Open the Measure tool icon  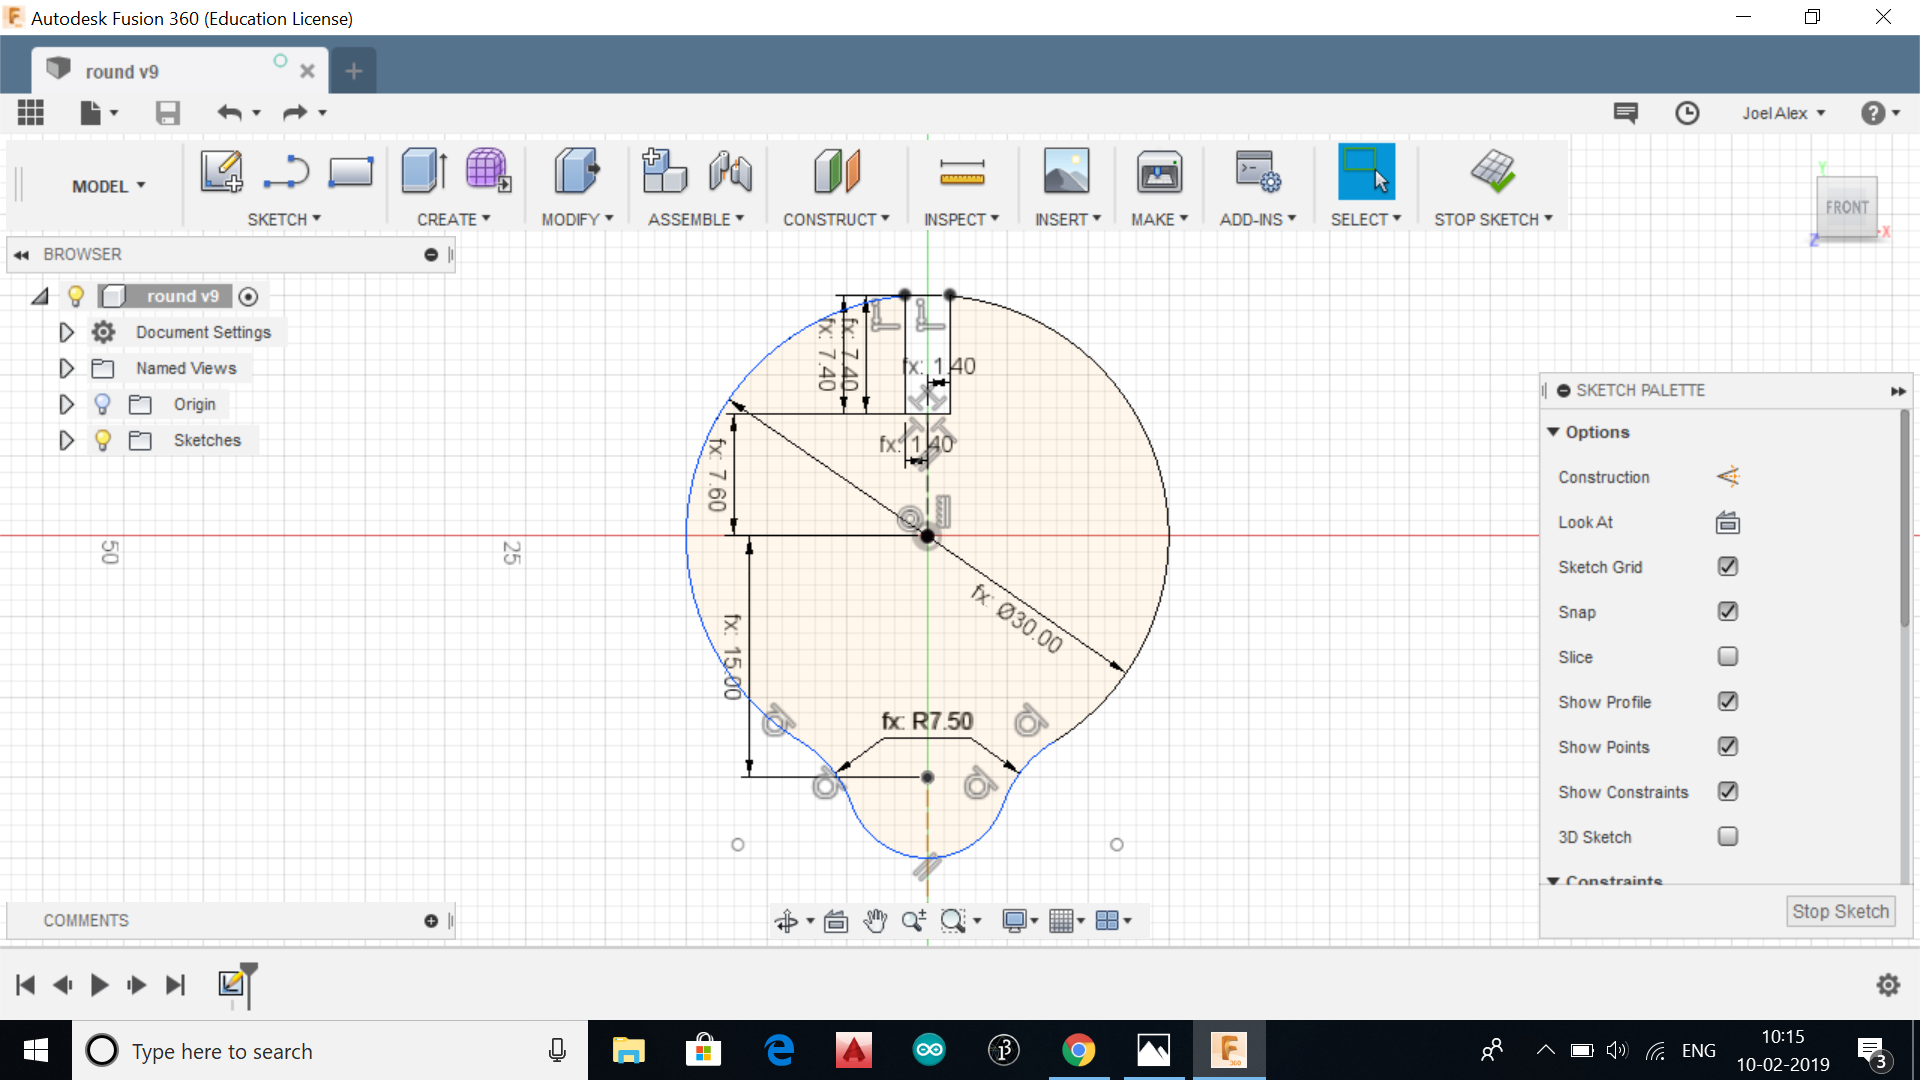962,172
